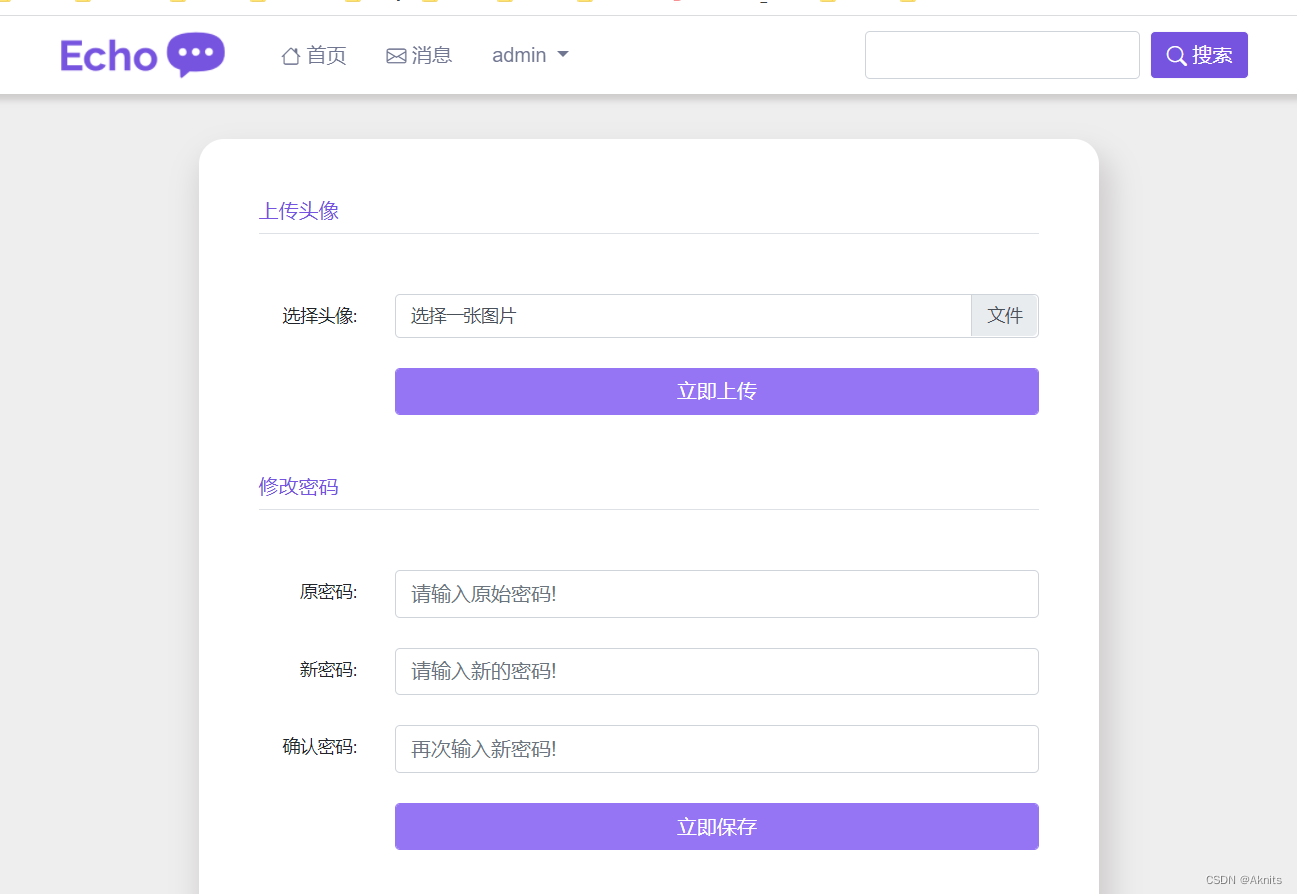This screenshot has width=1297, height=894.
Task: Focus the top search input box
Action: point(1002,55)
